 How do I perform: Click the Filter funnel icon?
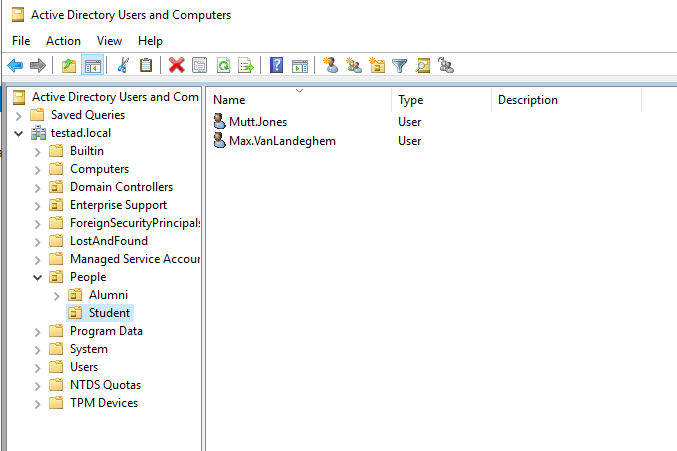[400, 66]
